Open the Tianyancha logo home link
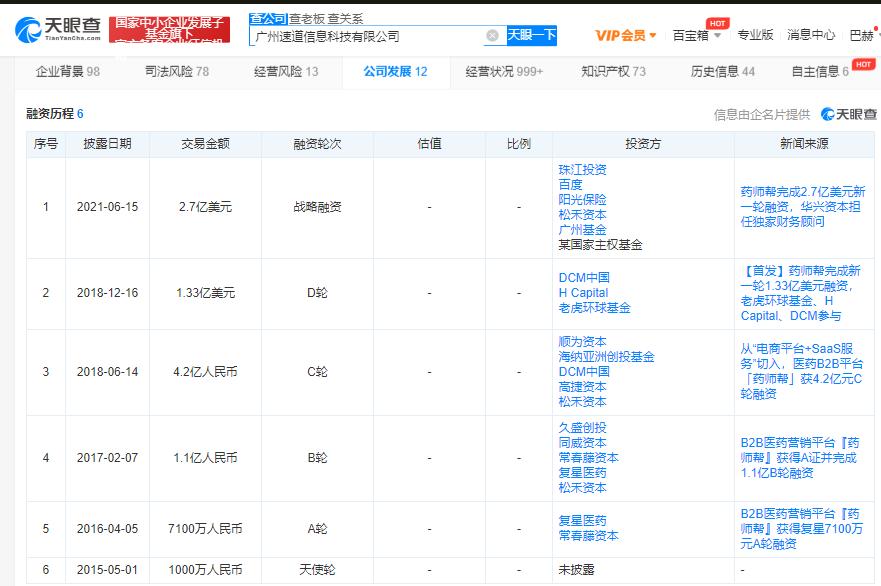The image size is (881, 586). [x=57, y=29]
